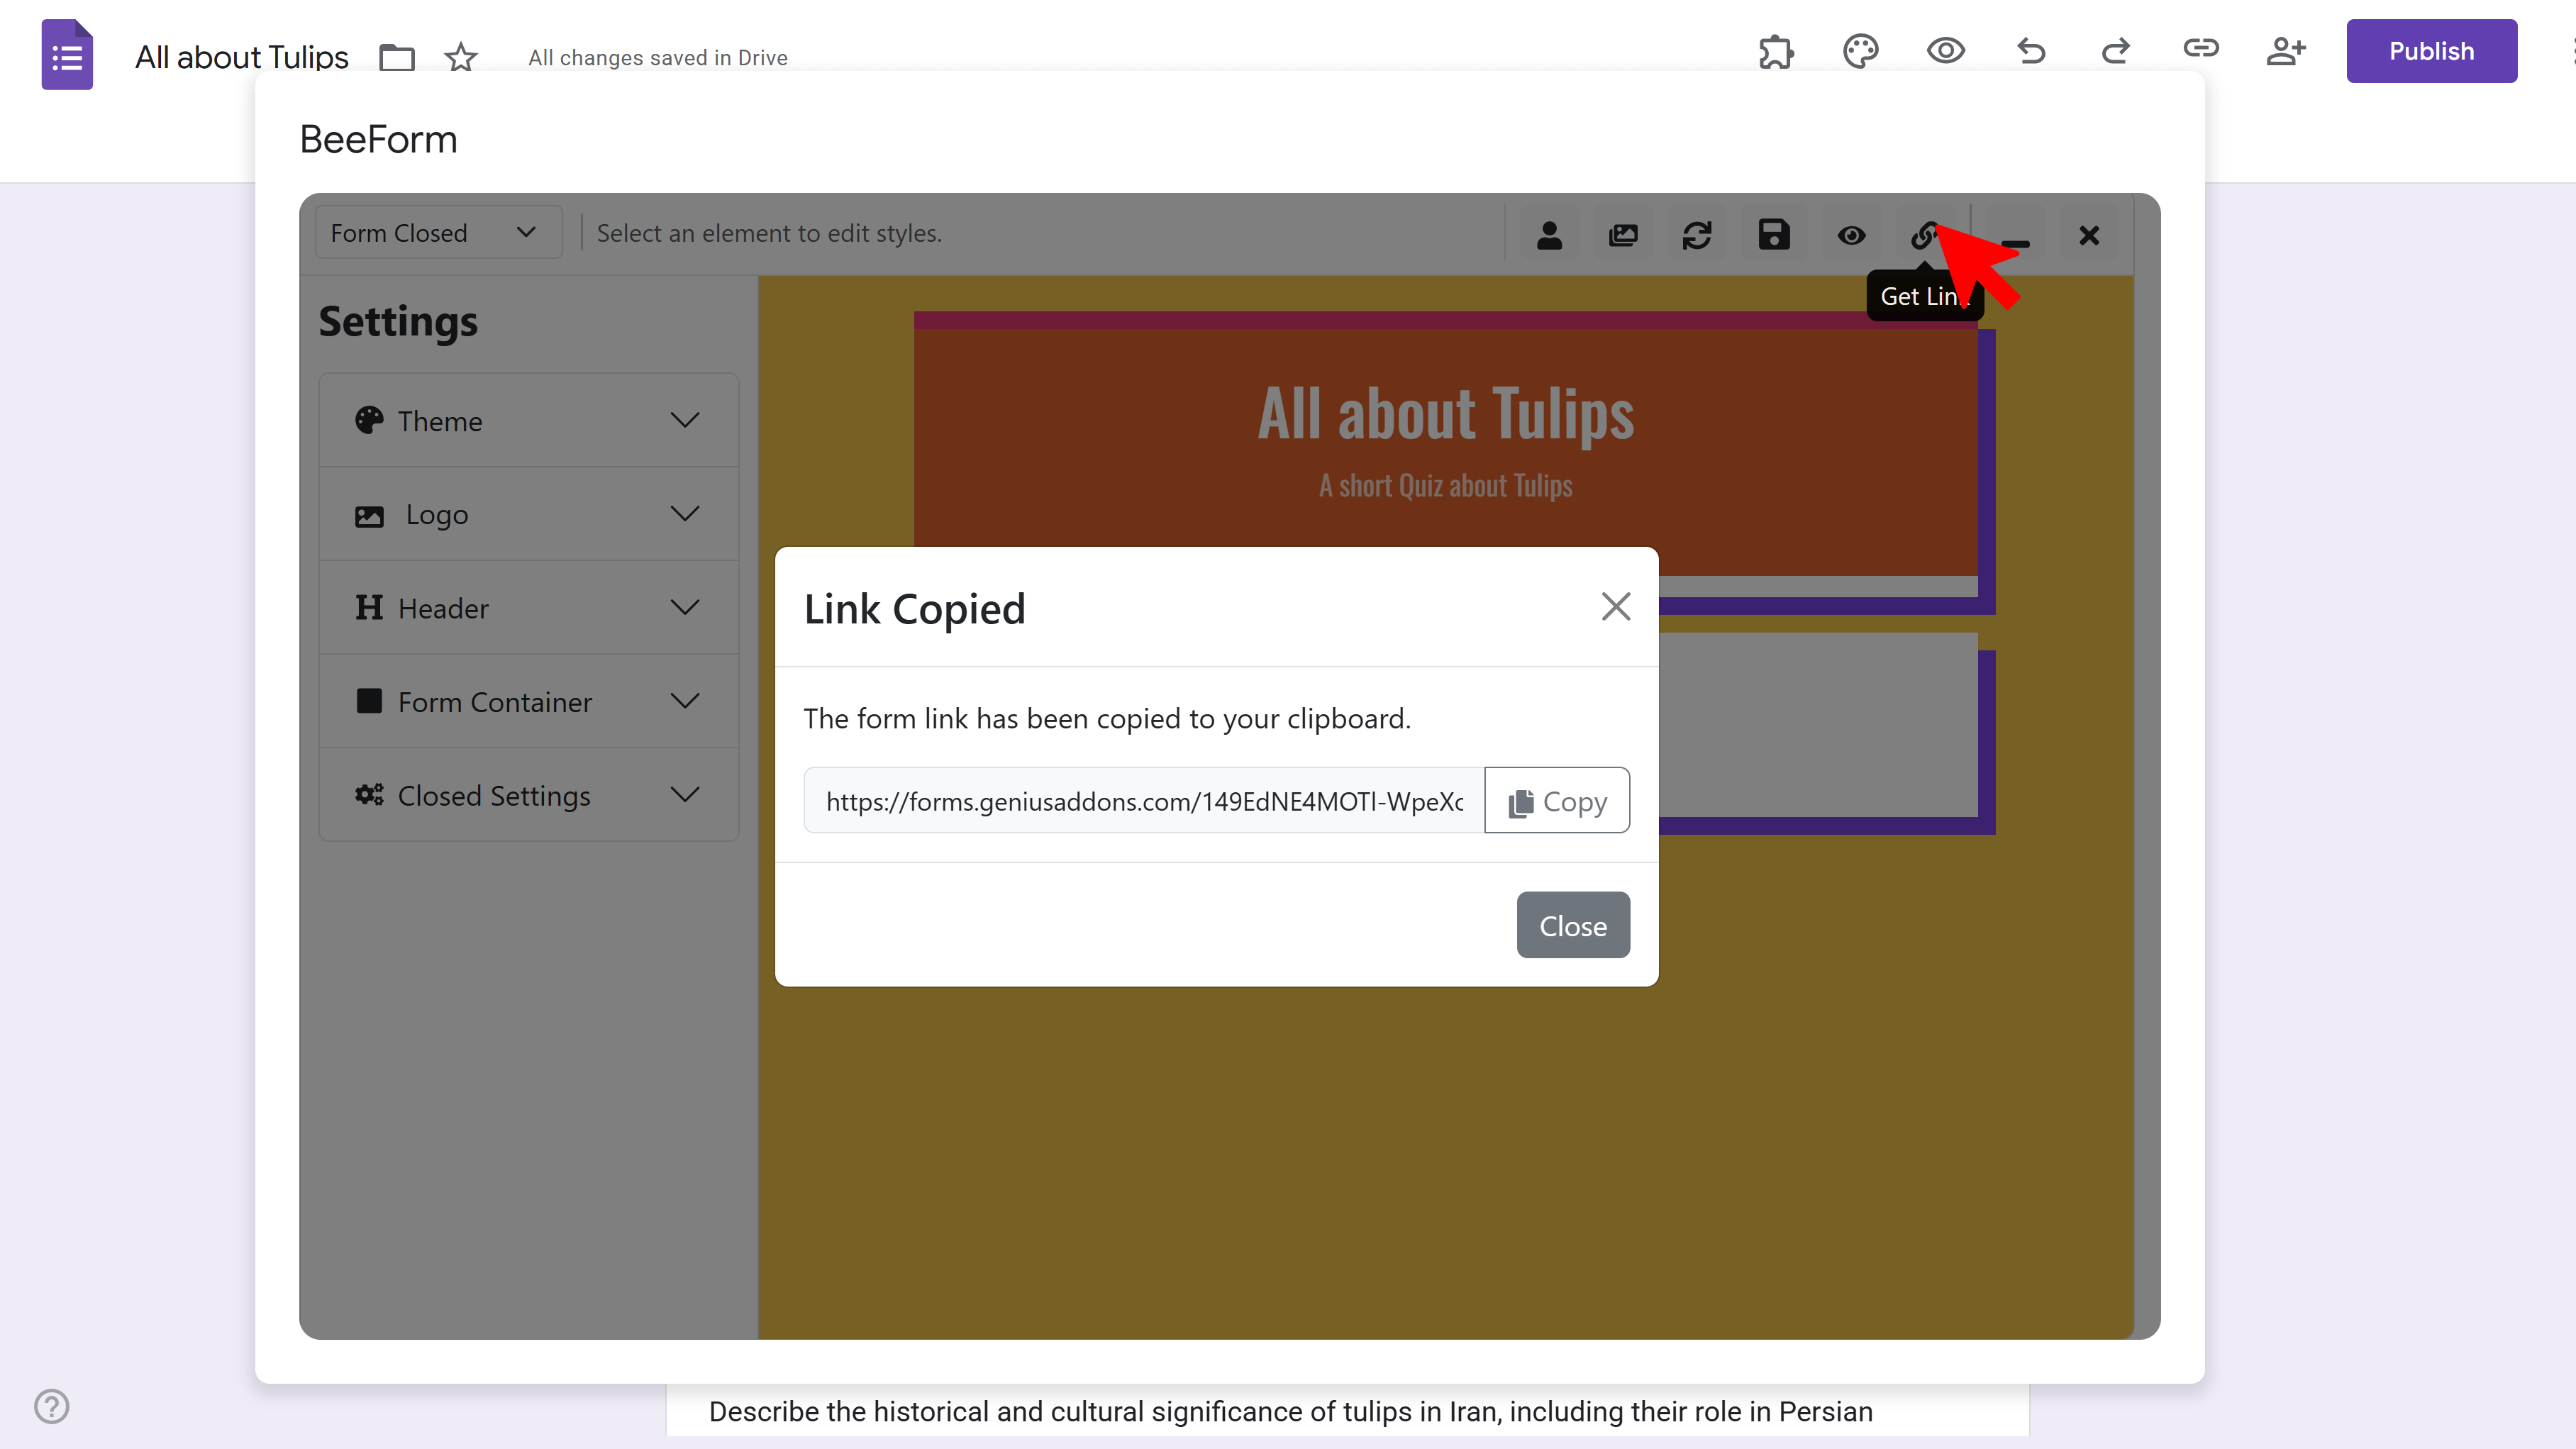The image size is (2576, 1449).
Task: Expand the Closed Settings section
Action: (528, 795)
